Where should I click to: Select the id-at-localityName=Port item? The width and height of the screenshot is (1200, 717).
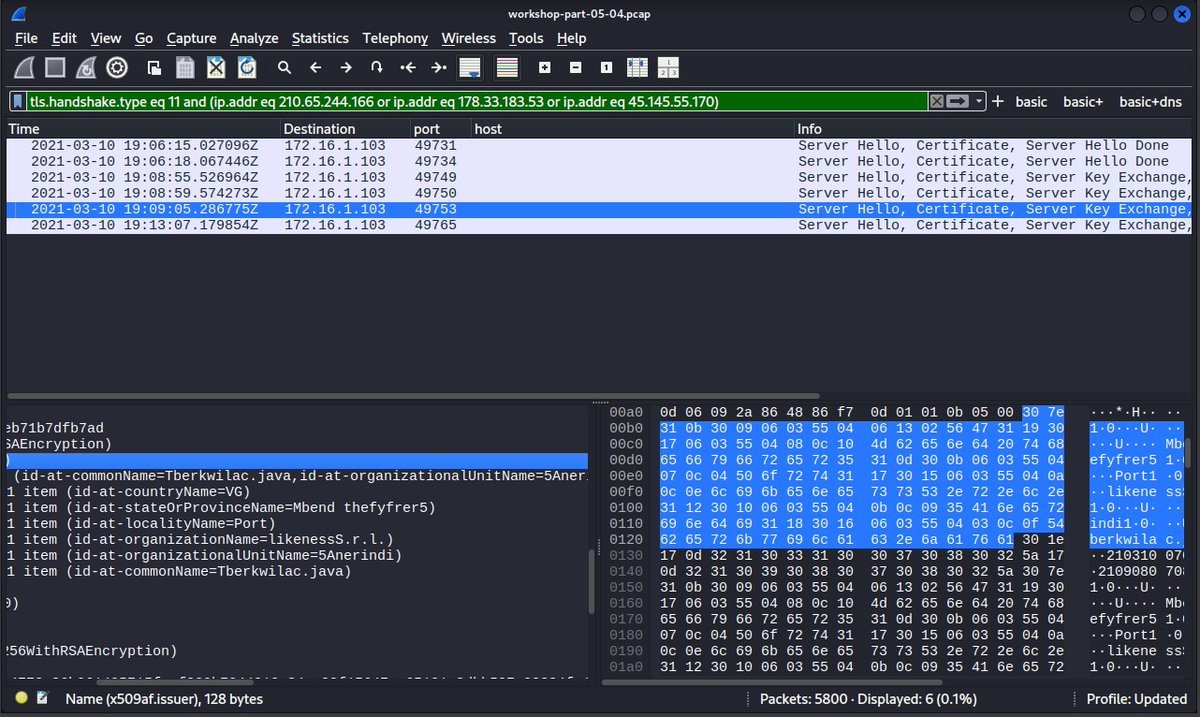pos(297,524)
